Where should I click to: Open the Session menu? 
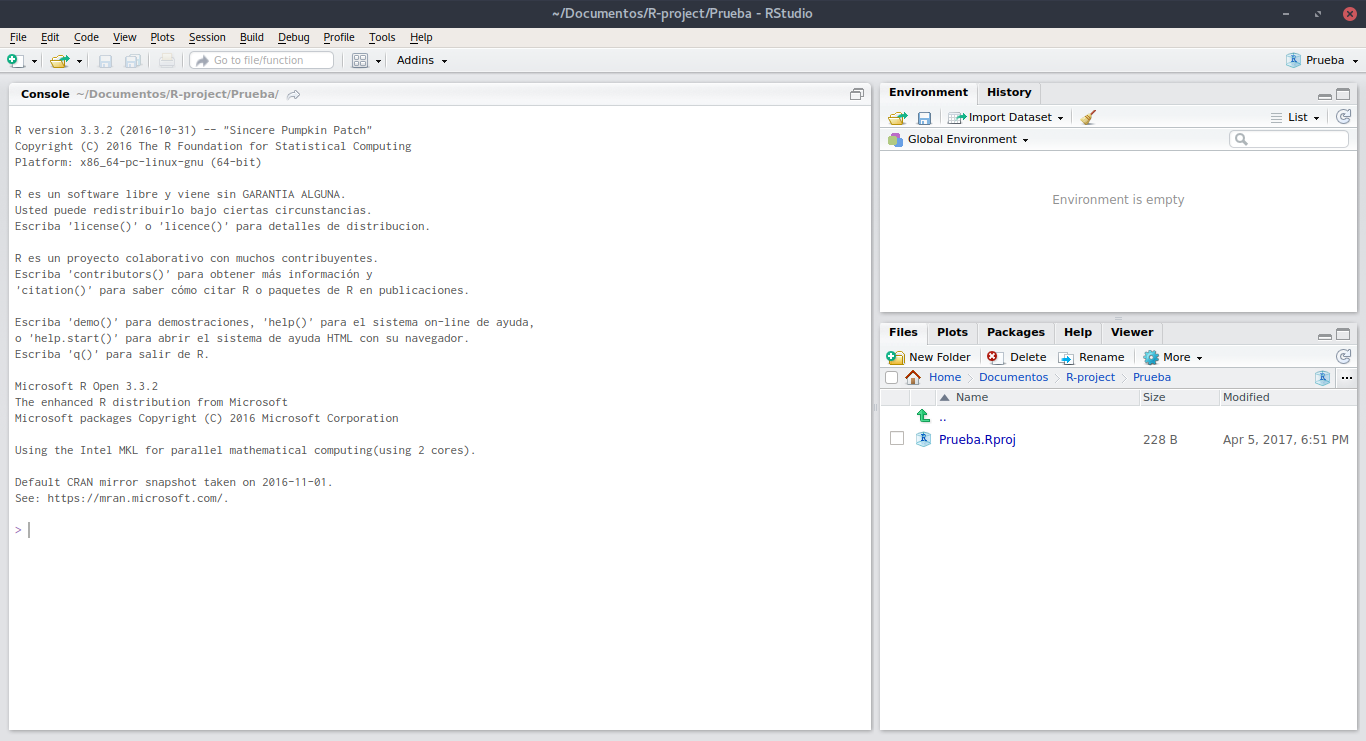pyautogui.click(x=207, y=37)
